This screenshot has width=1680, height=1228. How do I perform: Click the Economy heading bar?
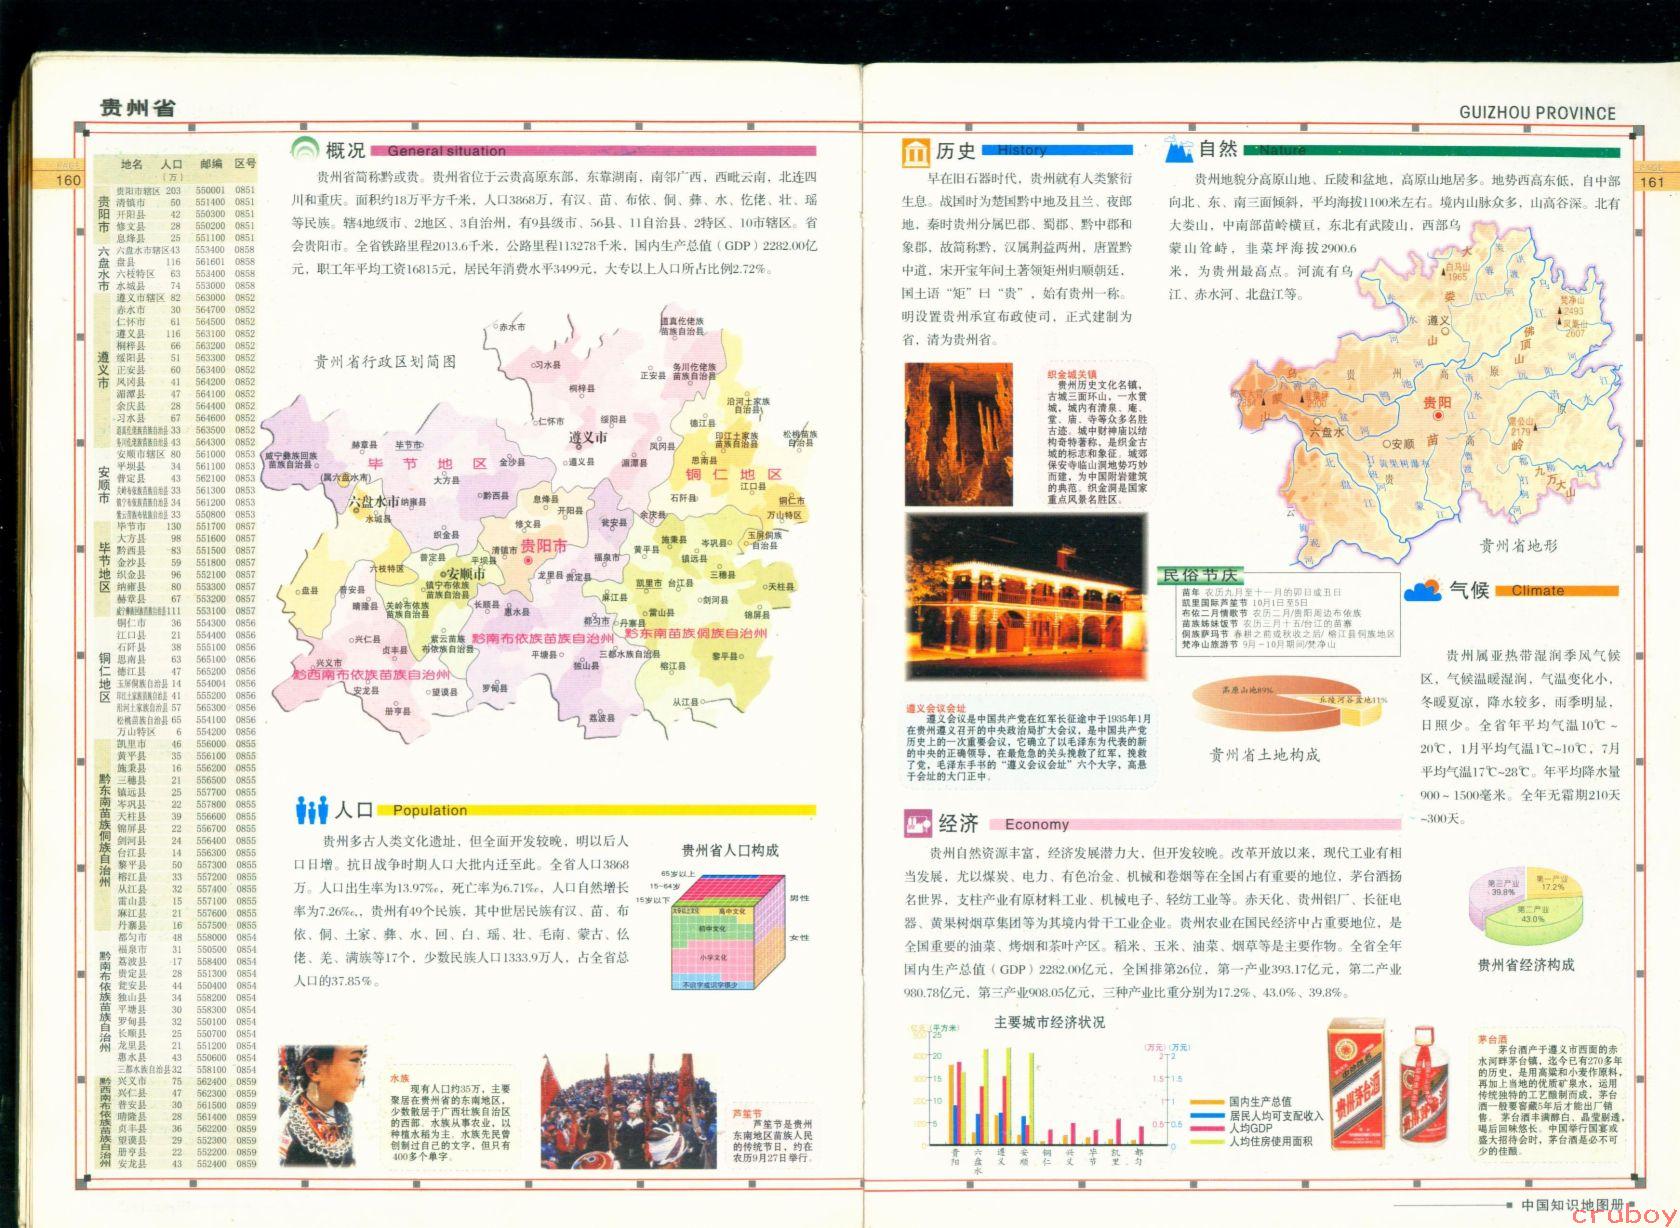[x=1196, y=825]
